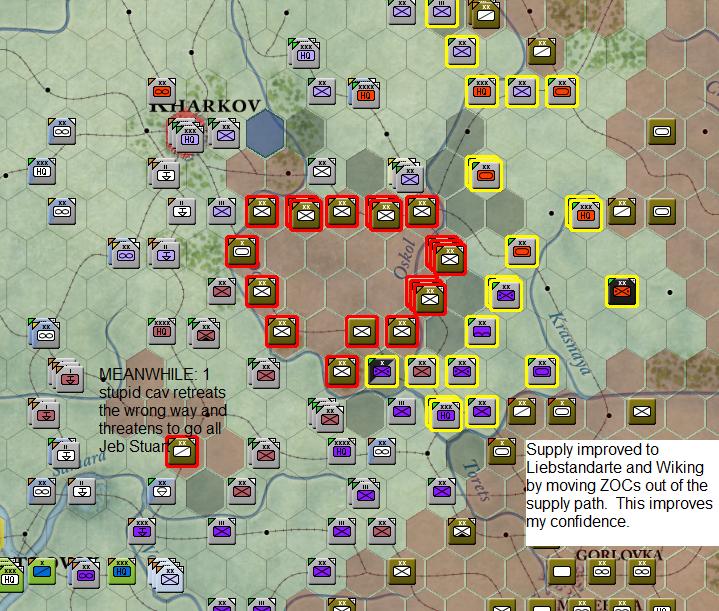Screen dimensions: 719x611
Task: Select the yellow-outlined purple XXX HQ counter
Action: click(444, 413)
